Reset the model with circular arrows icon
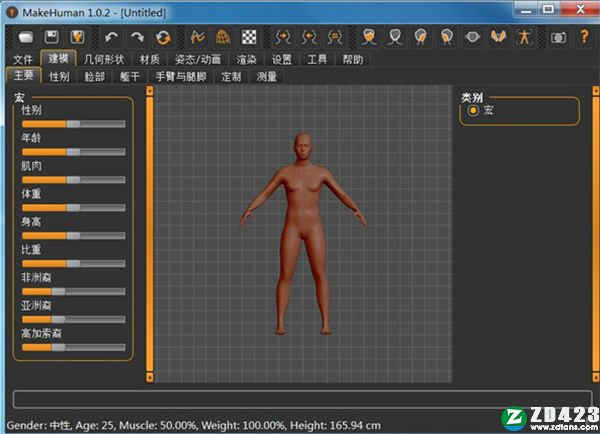Screen dimensions: 600x434 pos(163,38)
